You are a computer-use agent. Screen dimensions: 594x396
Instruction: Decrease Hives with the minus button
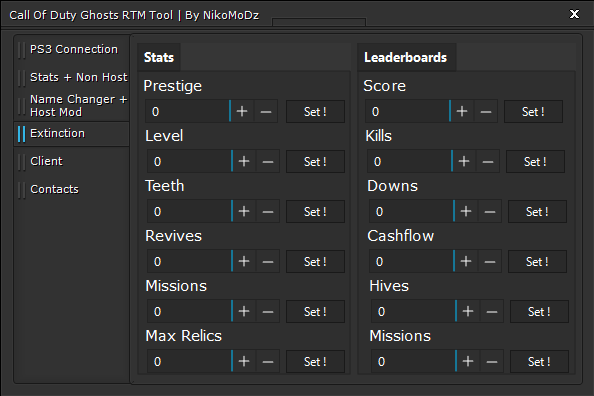492,311
